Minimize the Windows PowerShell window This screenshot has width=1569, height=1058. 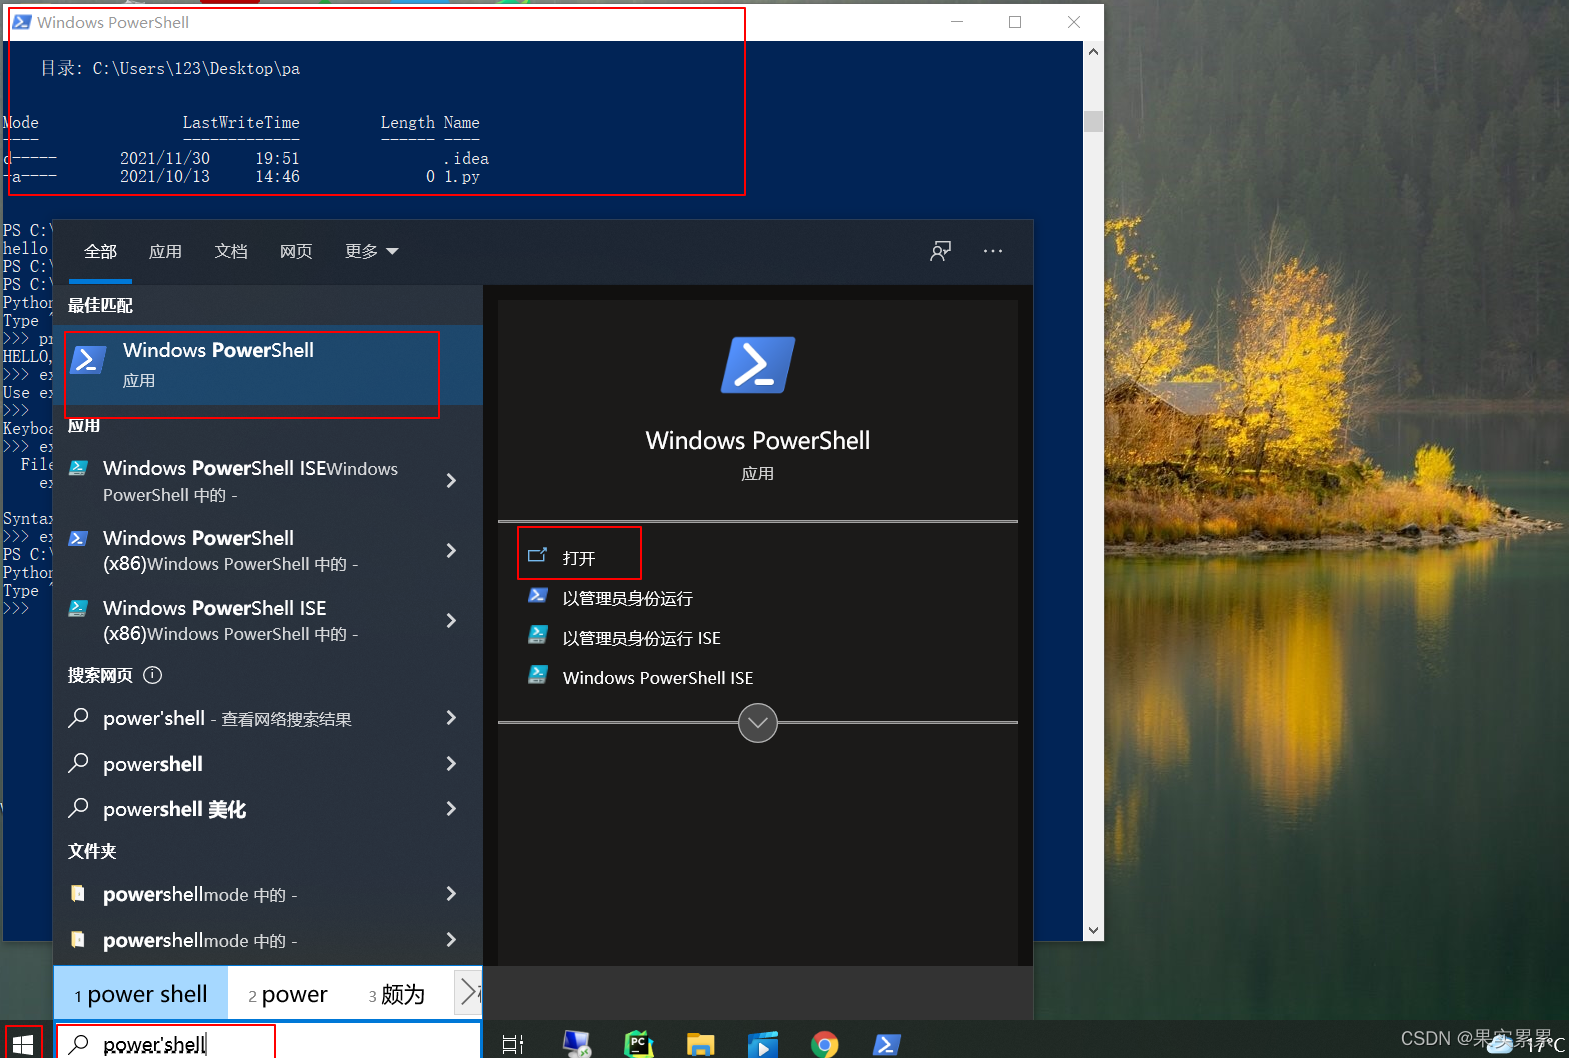click(x=957, y=22)
